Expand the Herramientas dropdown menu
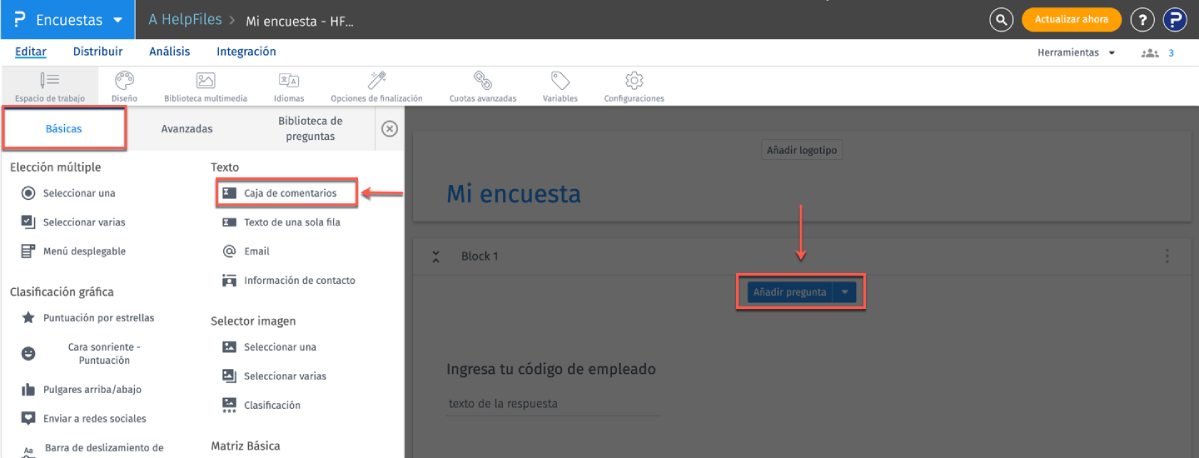1199x458 pixels. [1076, 53]
